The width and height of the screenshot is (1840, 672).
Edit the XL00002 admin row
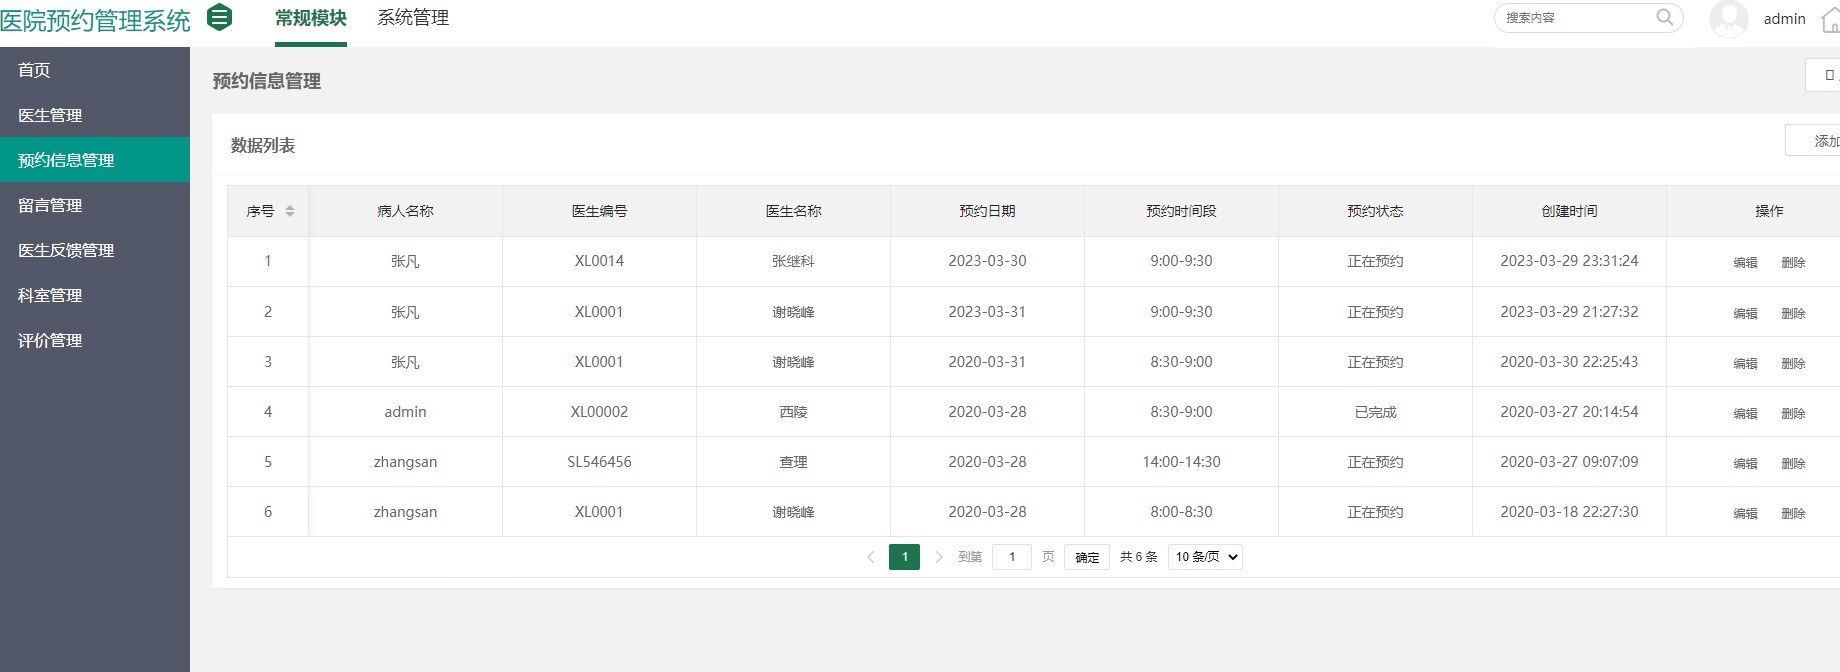tap(1745, 413)
